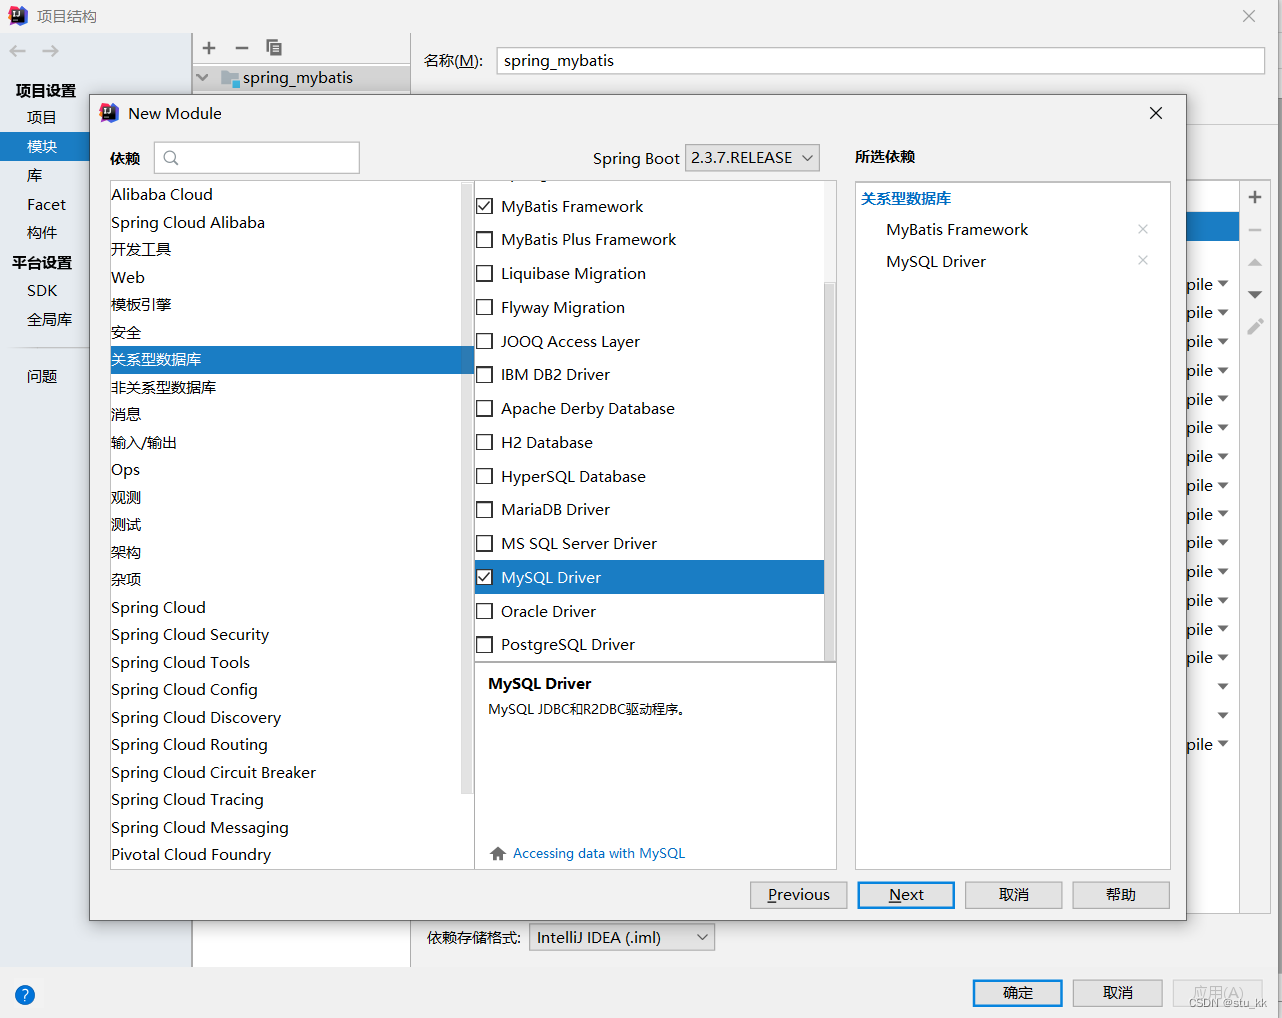This screenshot has height=1018, width=1282.
Task: Click the module name field spring_mybatis
Action: (x=880, y=61)
